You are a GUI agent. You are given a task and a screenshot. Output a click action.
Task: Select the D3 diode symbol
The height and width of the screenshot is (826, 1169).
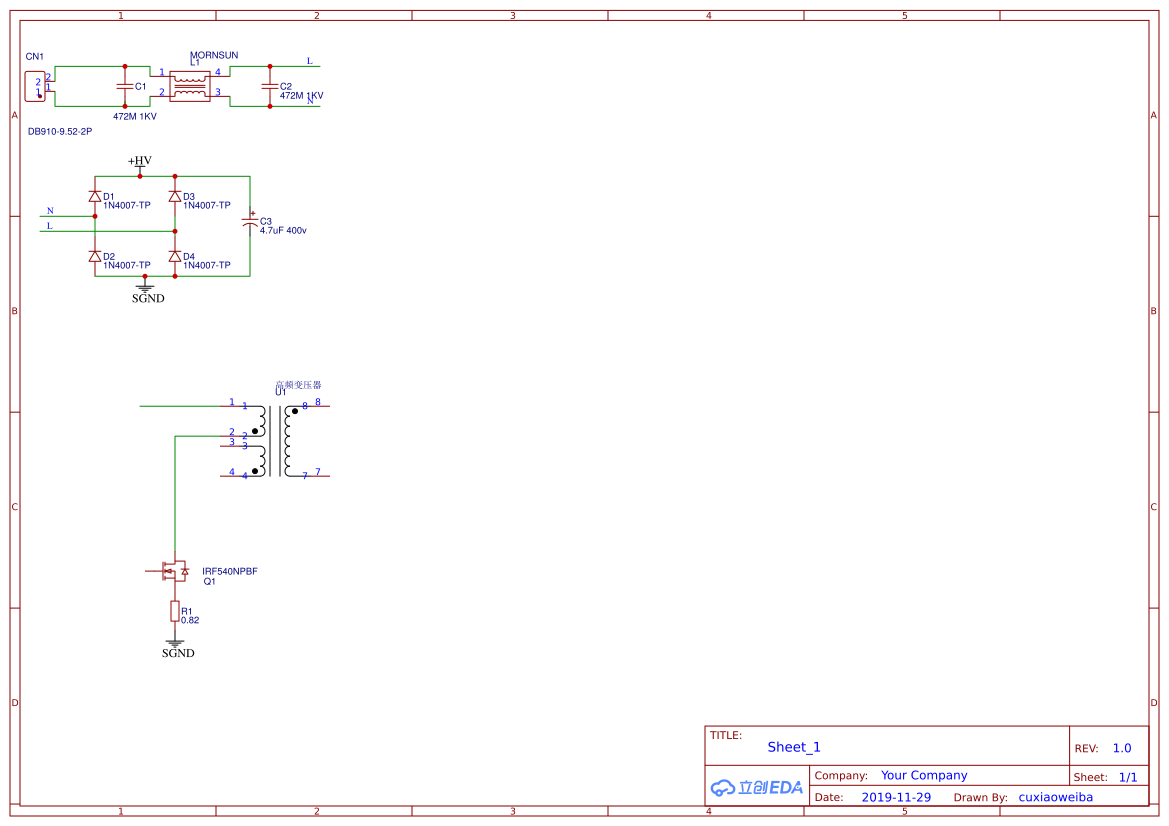click(x=175, y=196)
